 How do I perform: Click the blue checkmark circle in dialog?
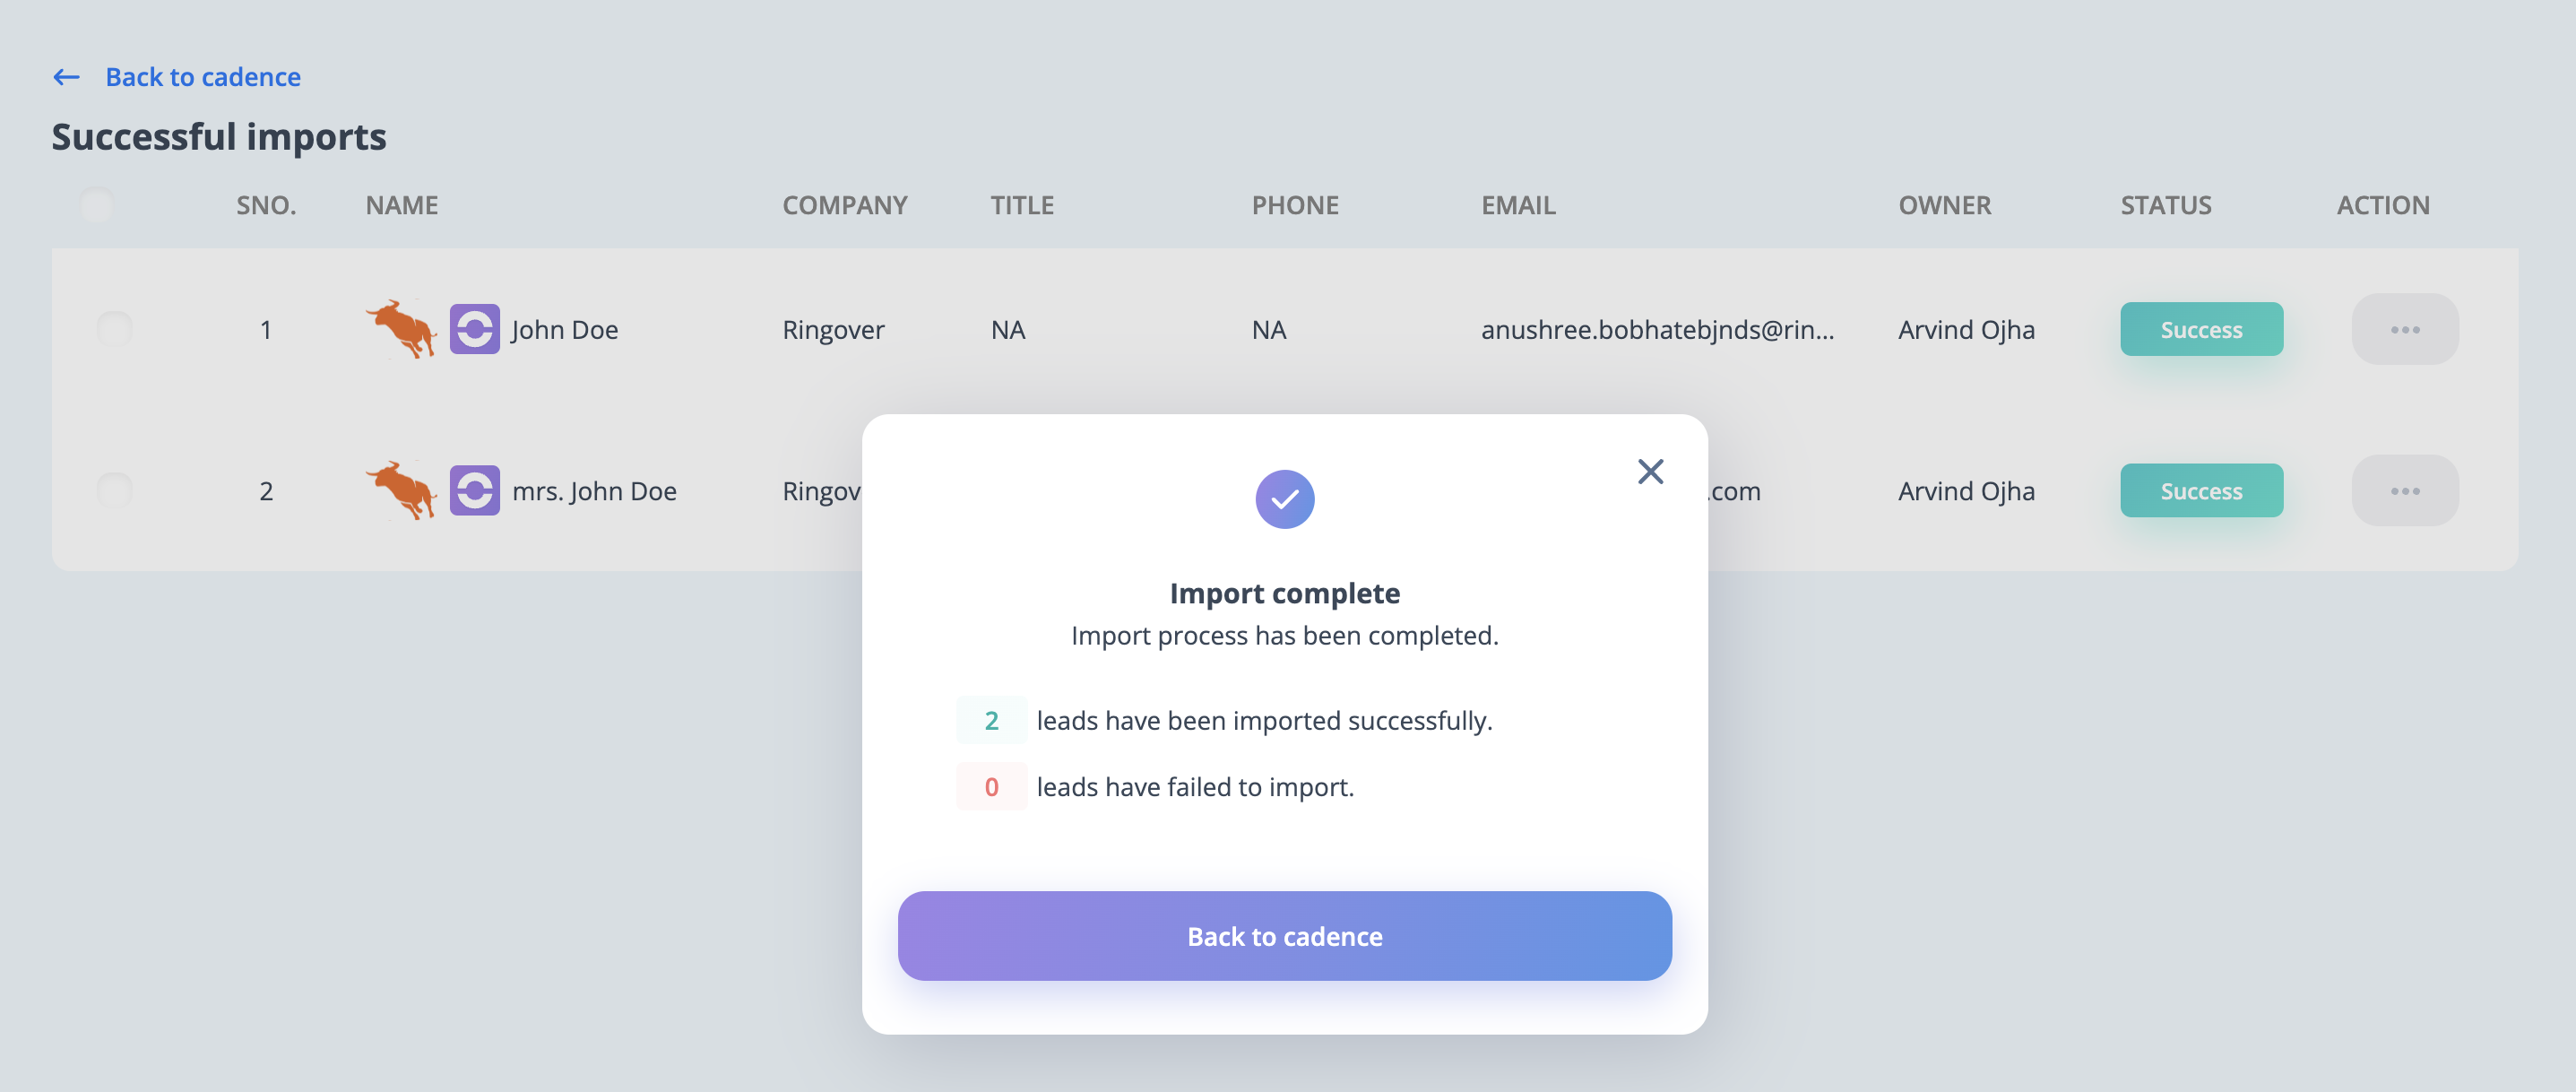click(x=1284, y=499)
